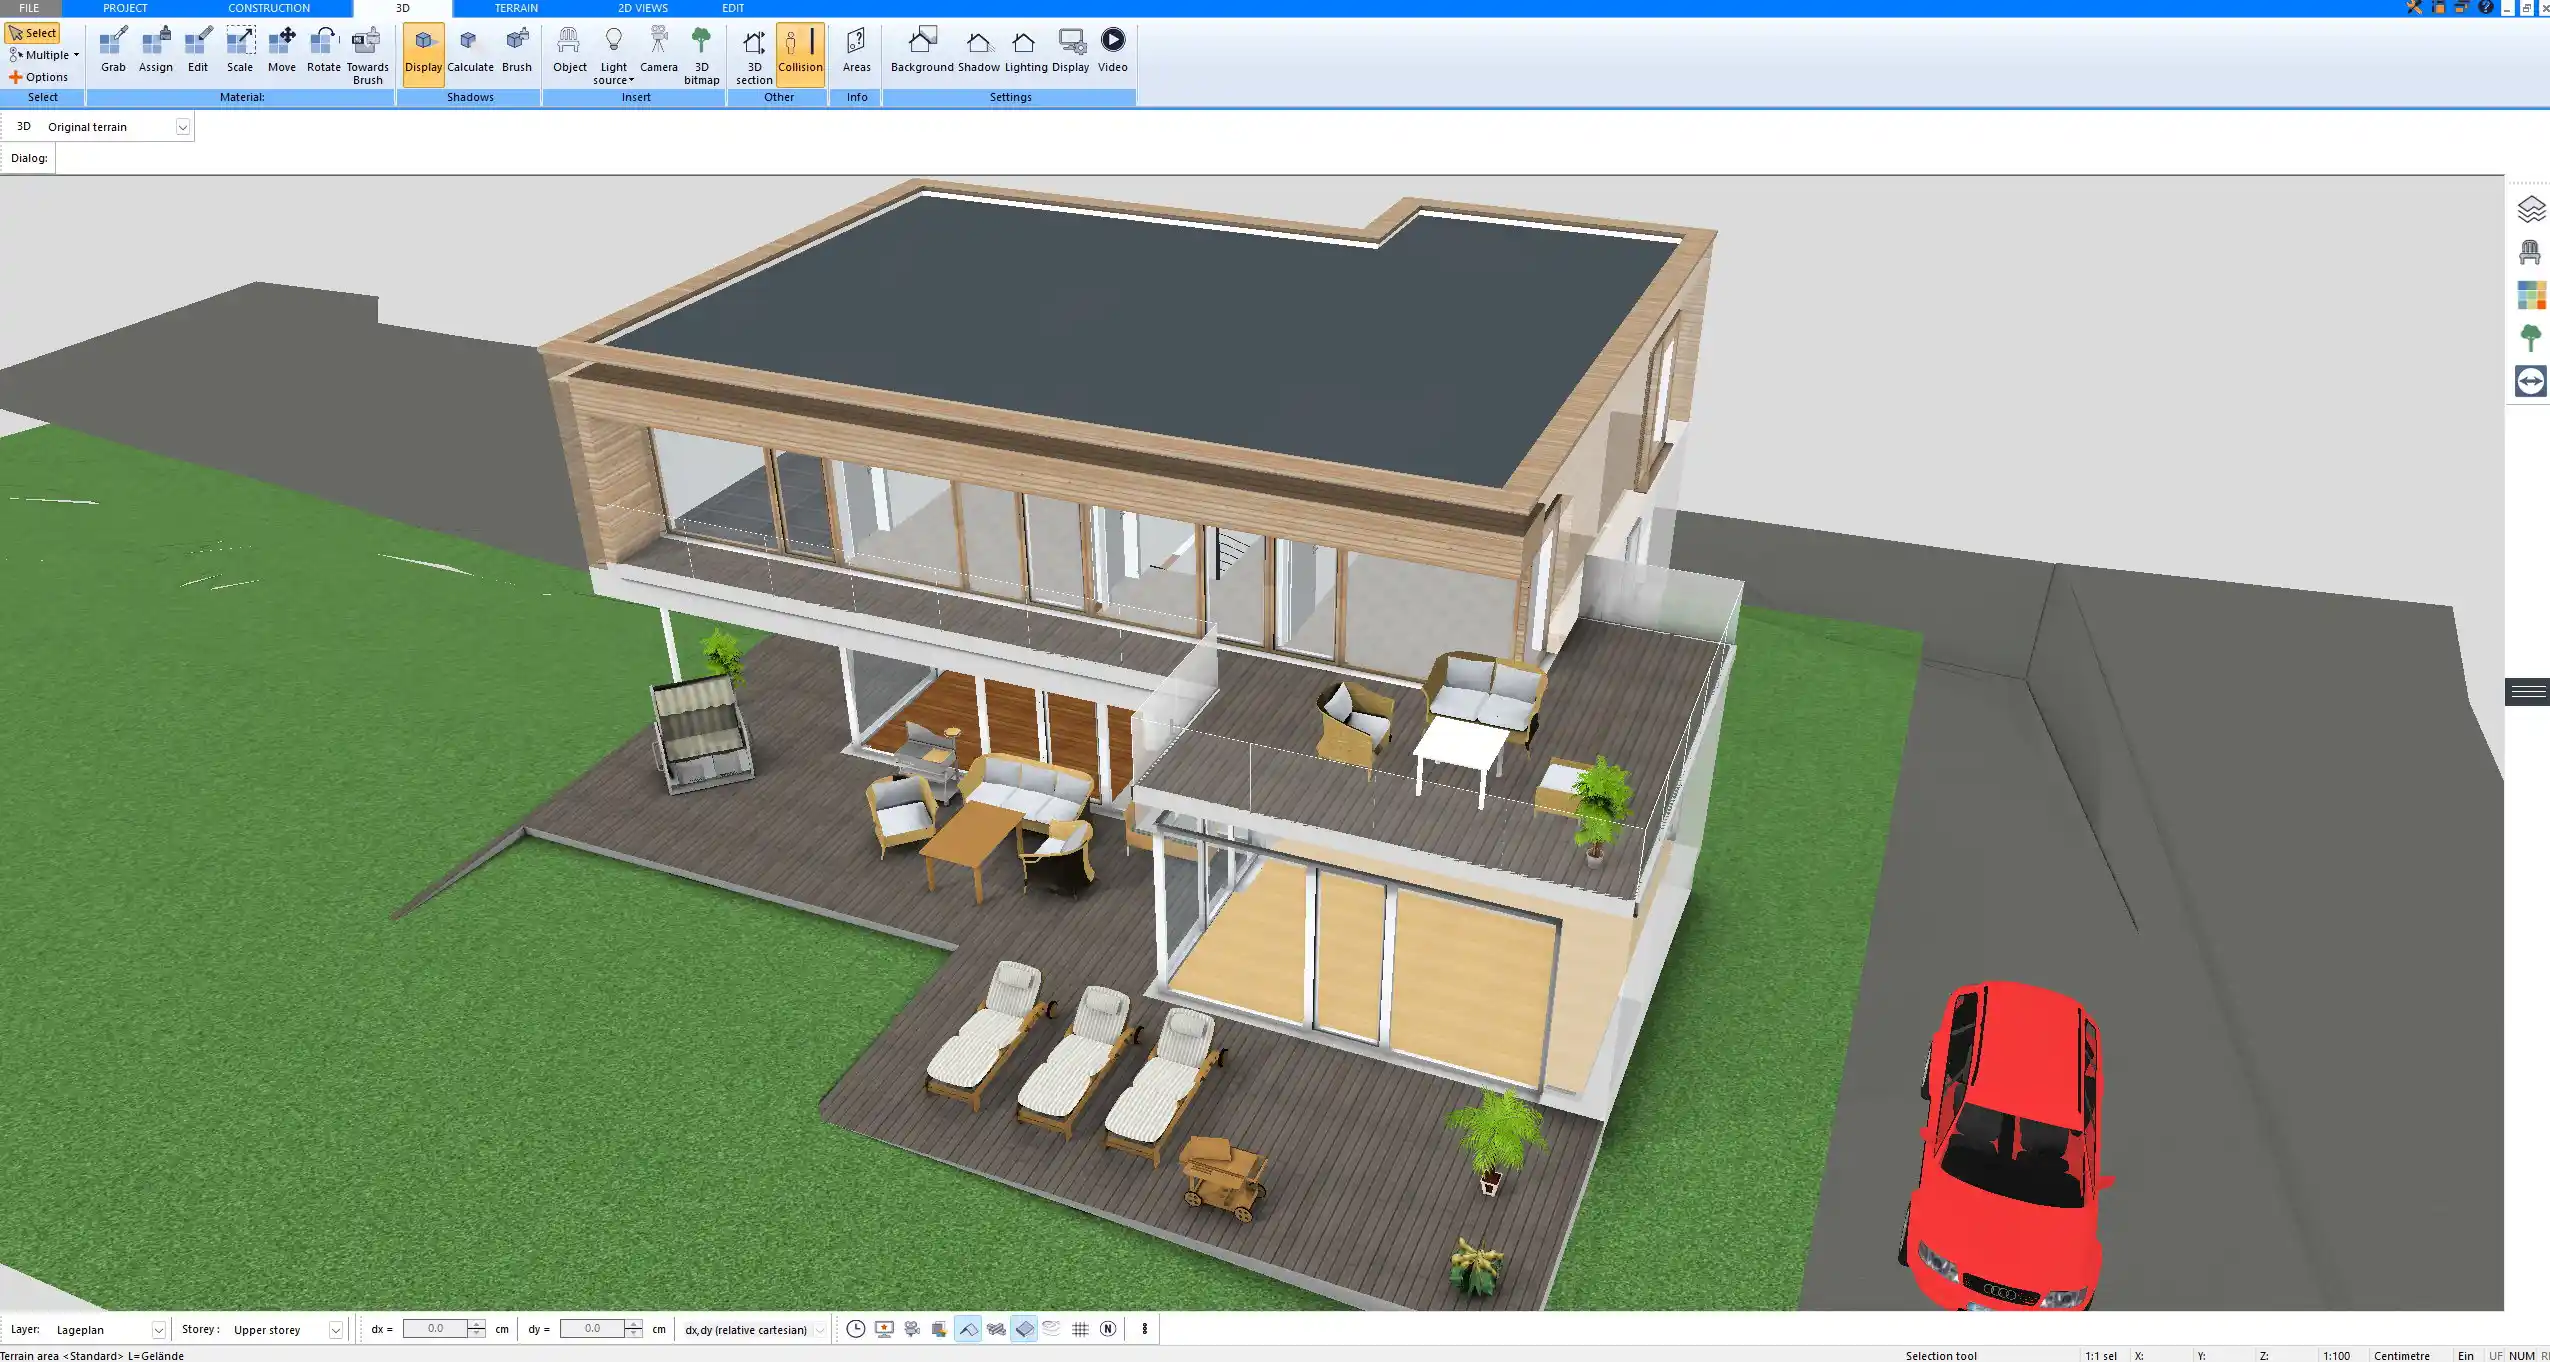Toggle shadows Display button

coord(423,53)
